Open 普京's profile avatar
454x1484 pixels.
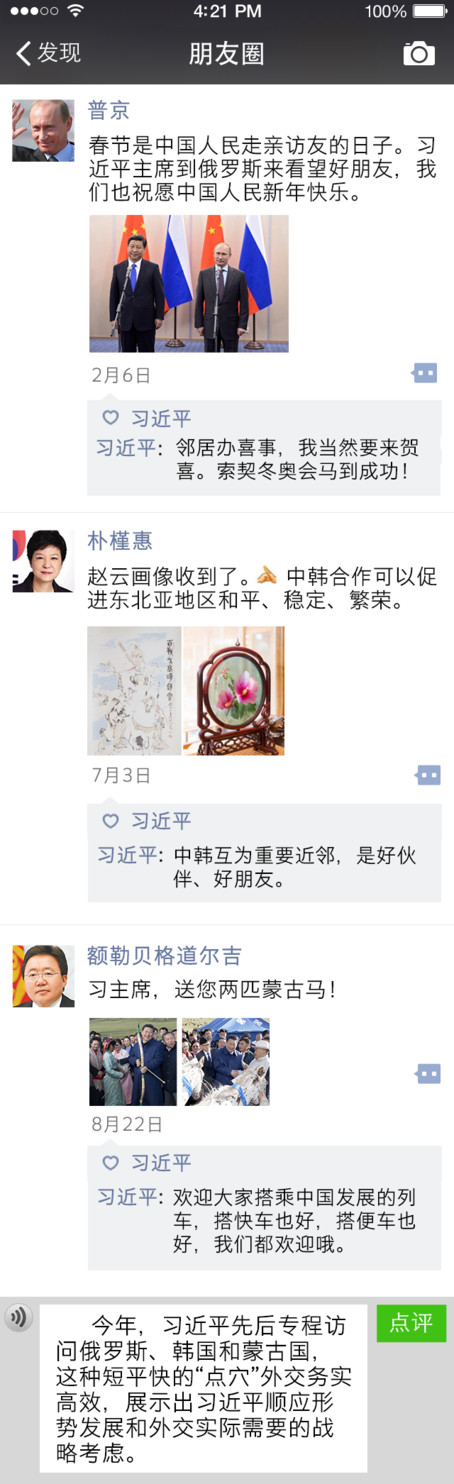click(43, 130)
